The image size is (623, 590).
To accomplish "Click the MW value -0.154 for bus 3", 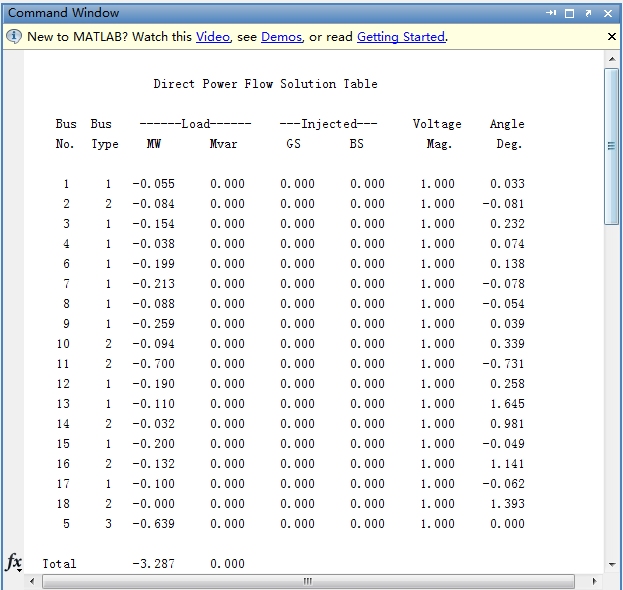I will tap(153, 224).
